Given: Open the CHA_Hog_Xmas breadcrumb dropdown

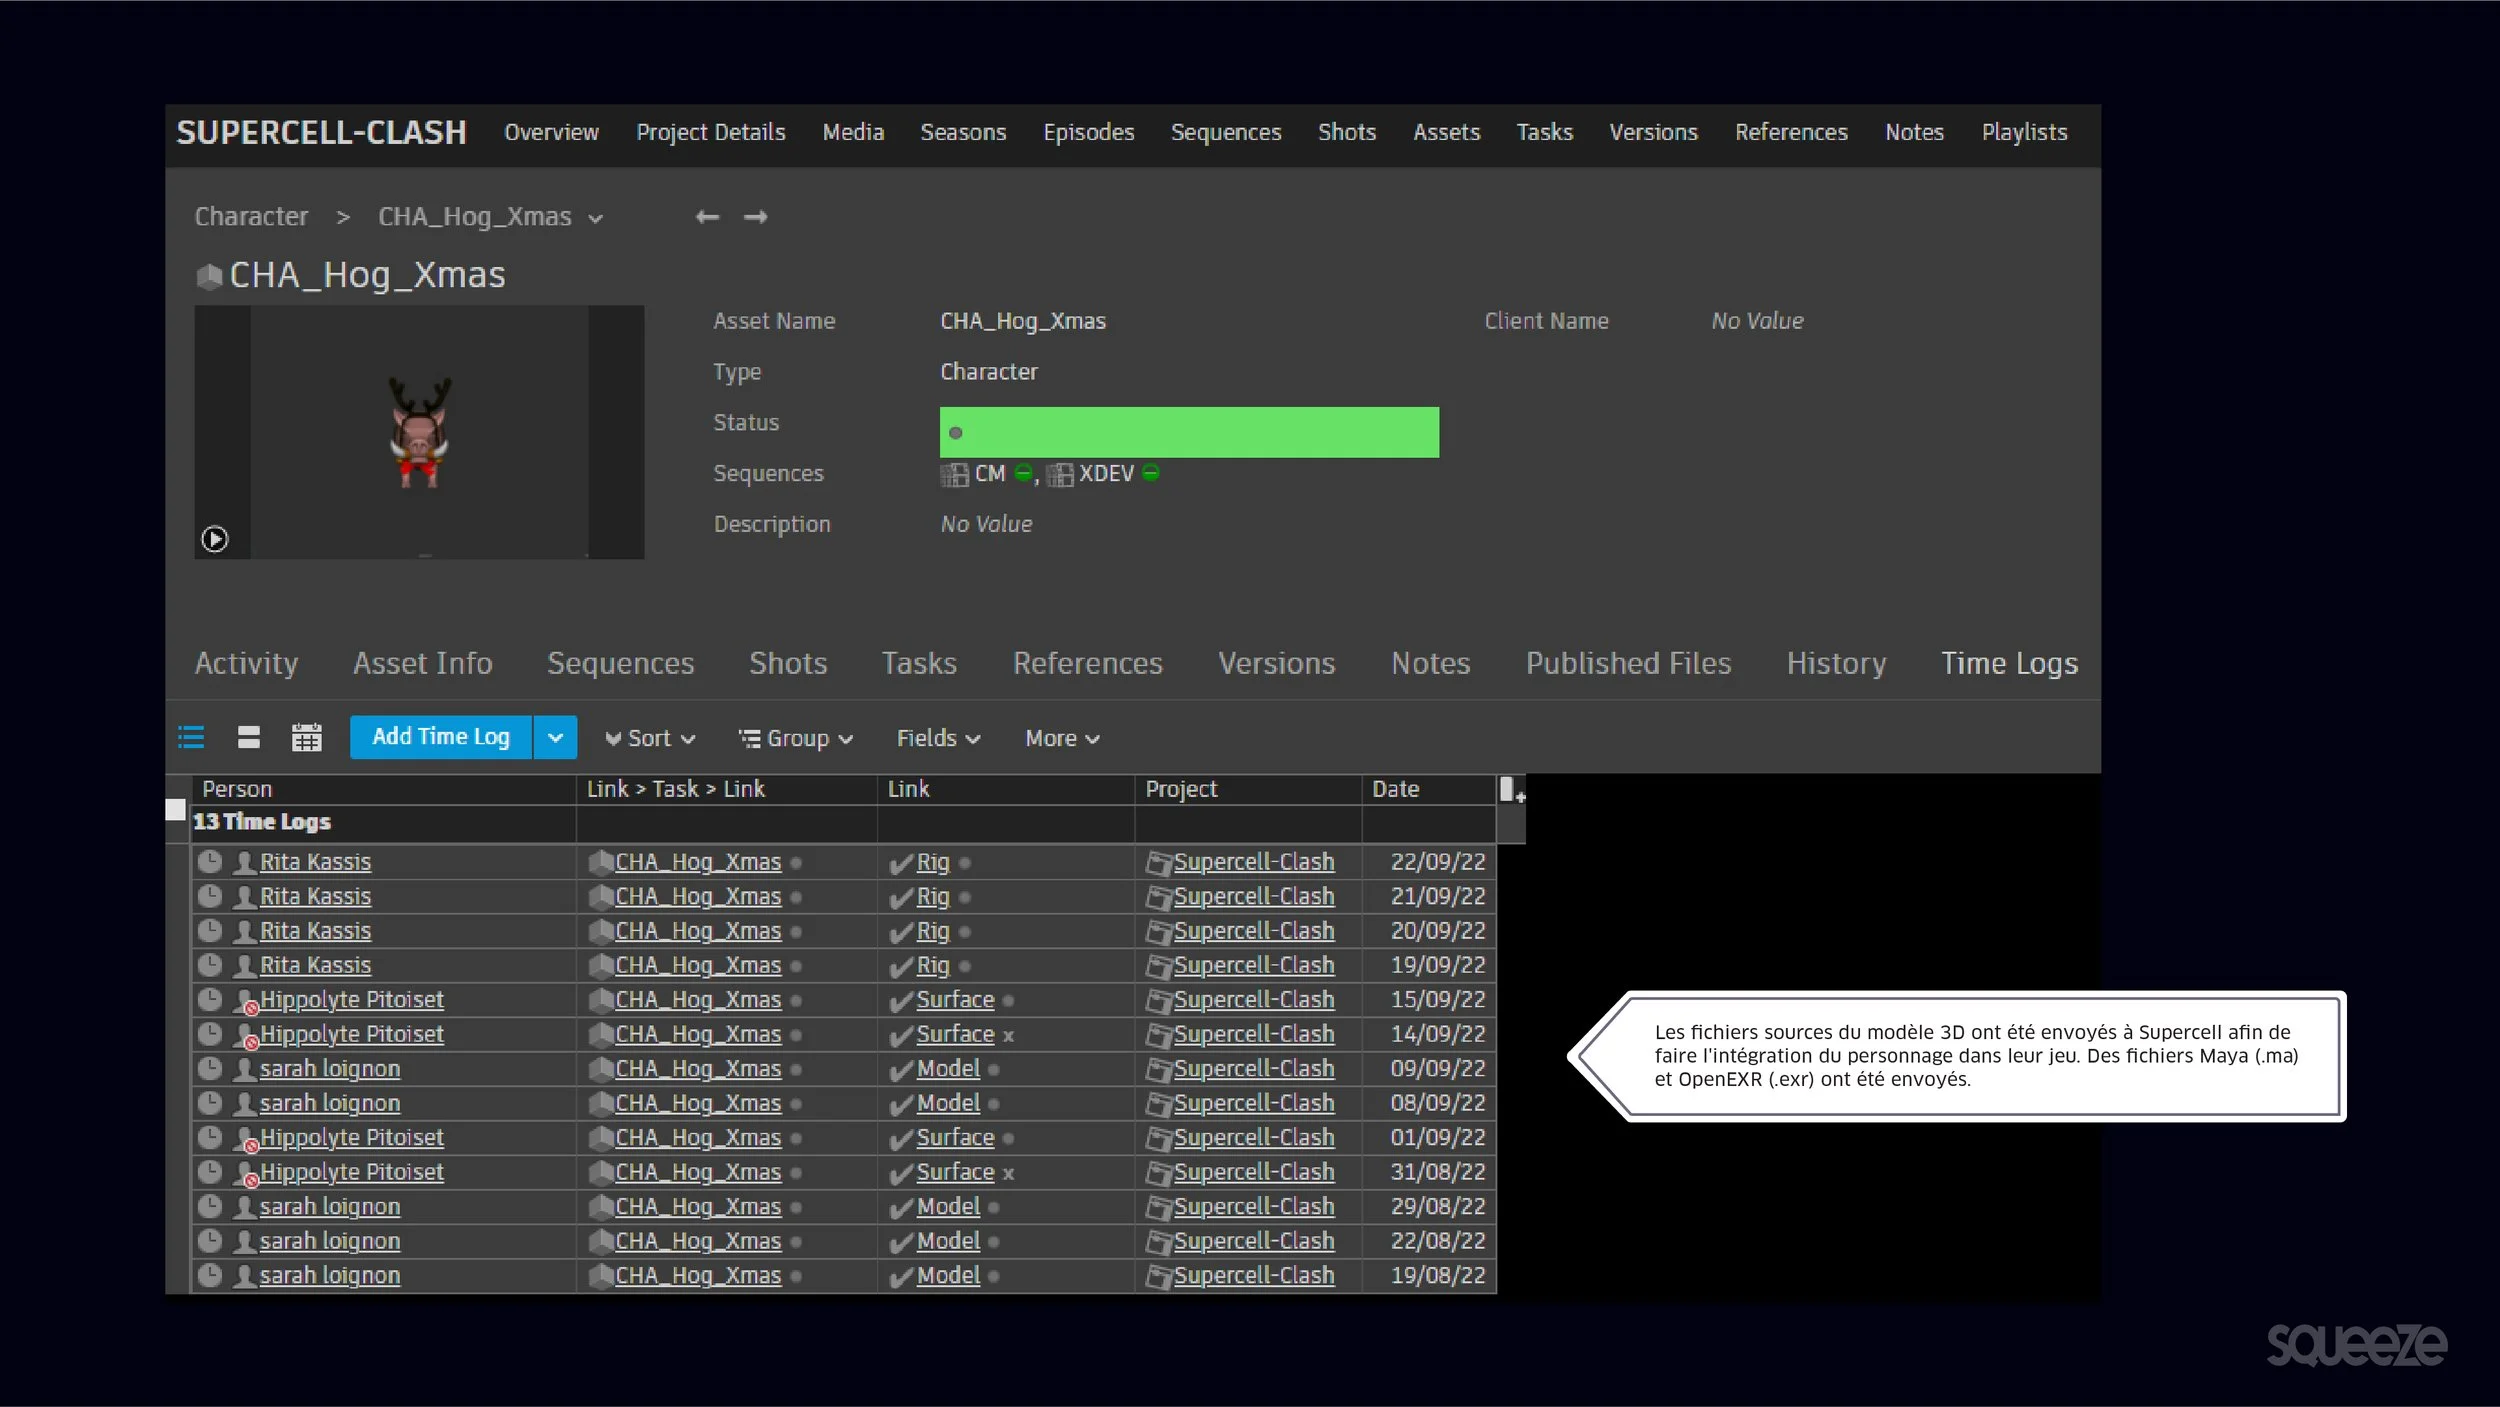Looking at the screenshot, I should point(596,219).
